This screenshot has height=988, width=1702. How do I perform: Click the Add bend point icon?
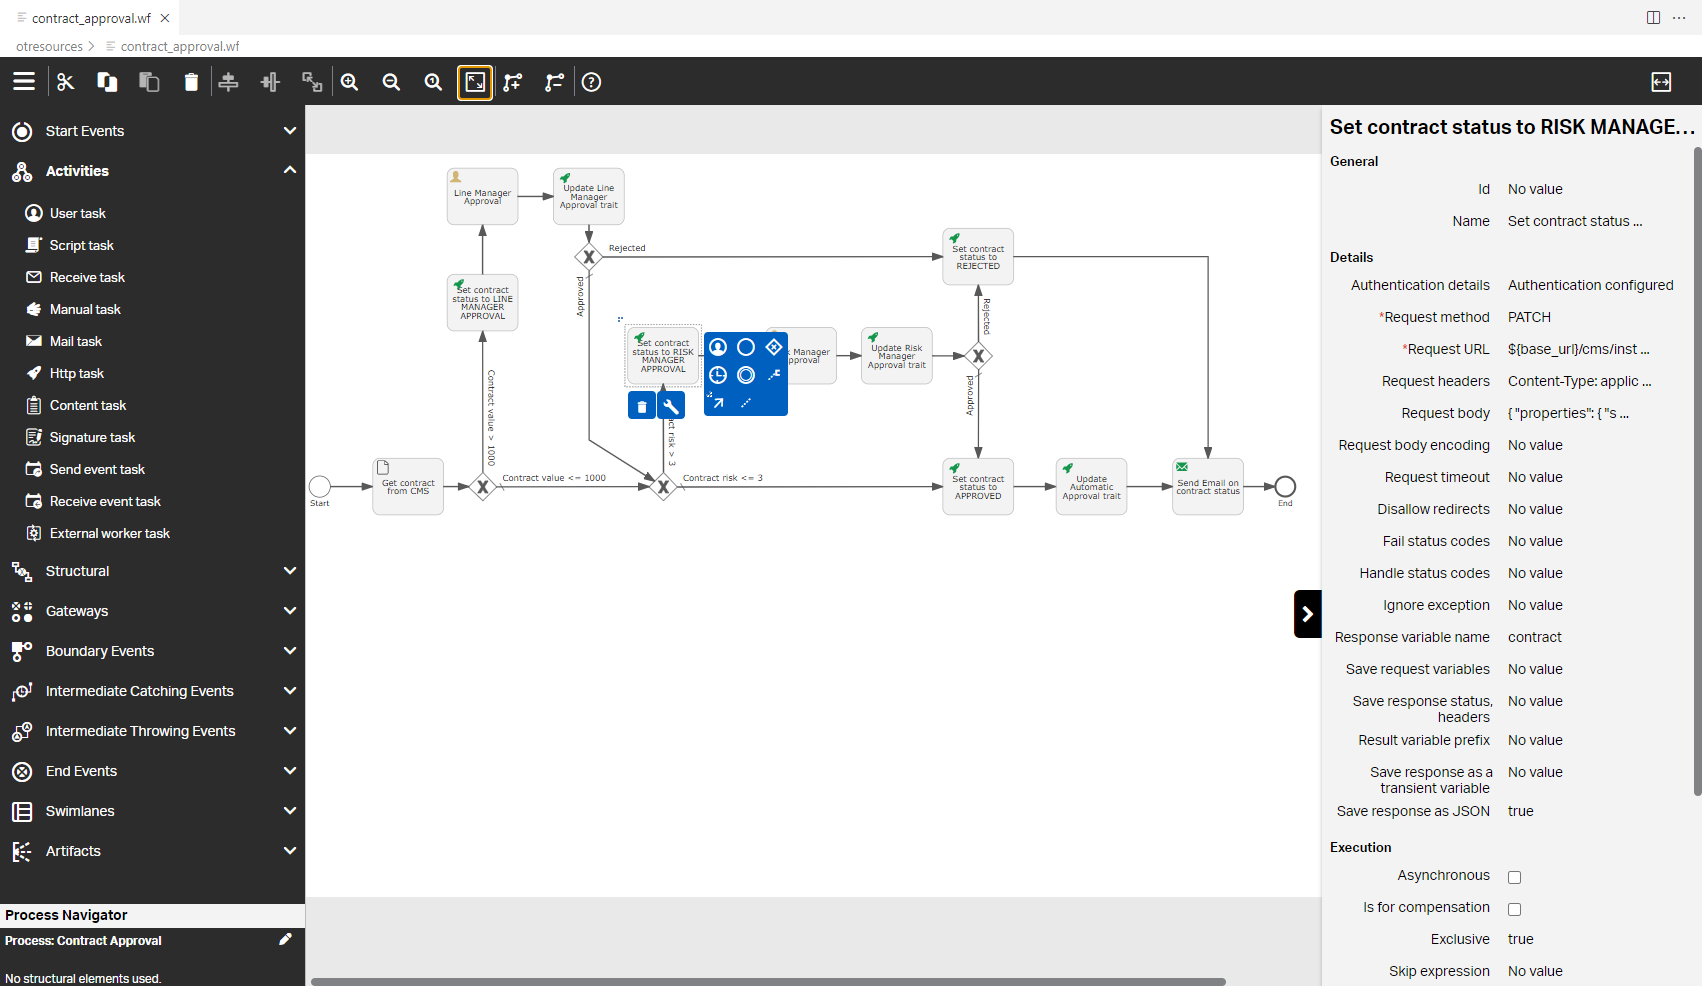coord(513,82)
